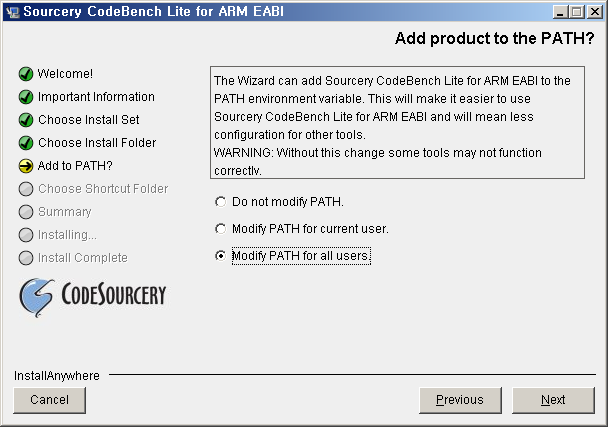The height and width of the screenshot is (427, 608).
Task: Choose Modify PATH for current user
Action: click(220, 229)
